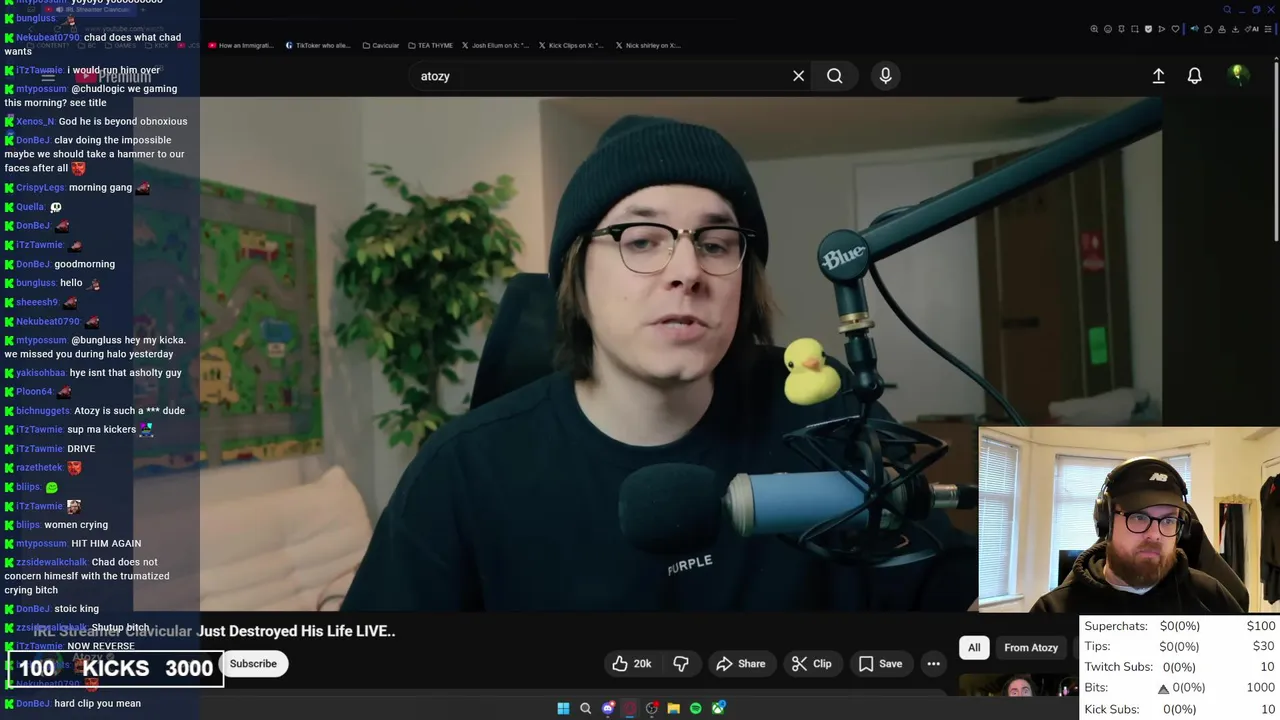Click the YouTube search magnifier button
The height and width of the screenshot is (720, 1280).
pos(834,76)
